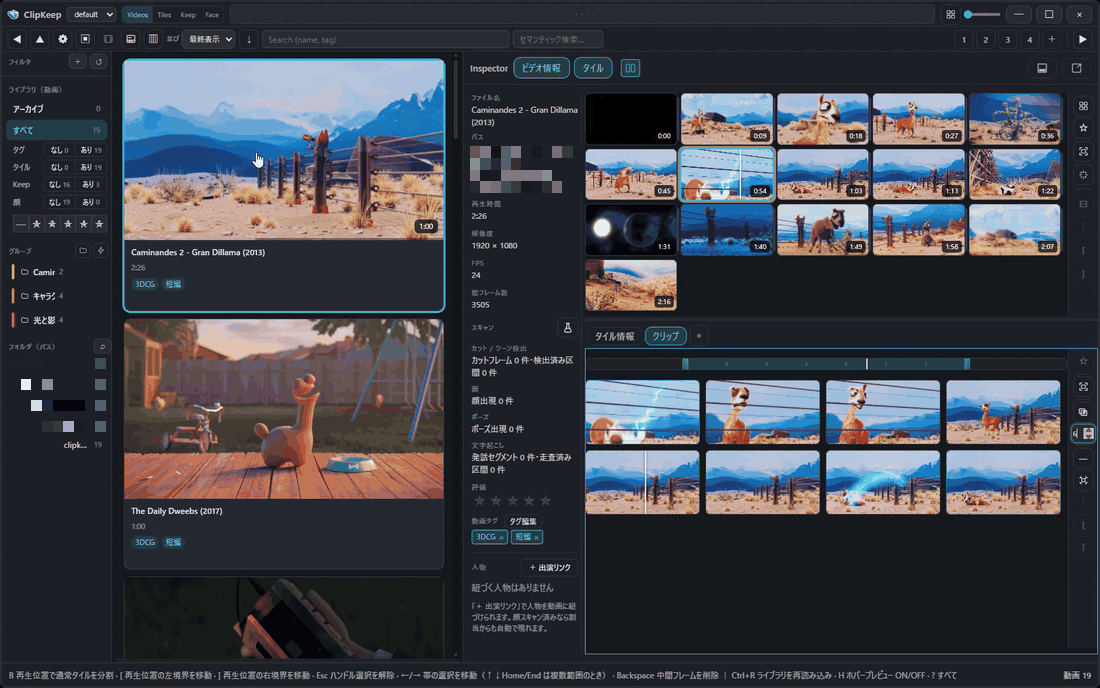Screen dimensions: 1100x688
Task: Filter タグ by あり
Action: click(90, 150)
